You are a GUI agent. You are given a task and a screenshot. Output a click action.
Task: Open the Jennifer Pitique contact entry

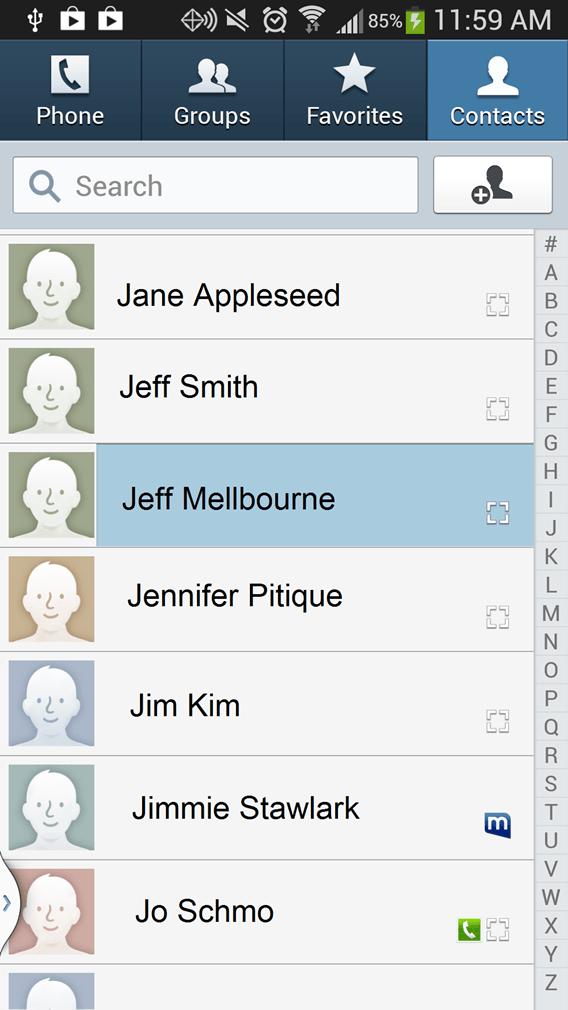tap(267, 600)
